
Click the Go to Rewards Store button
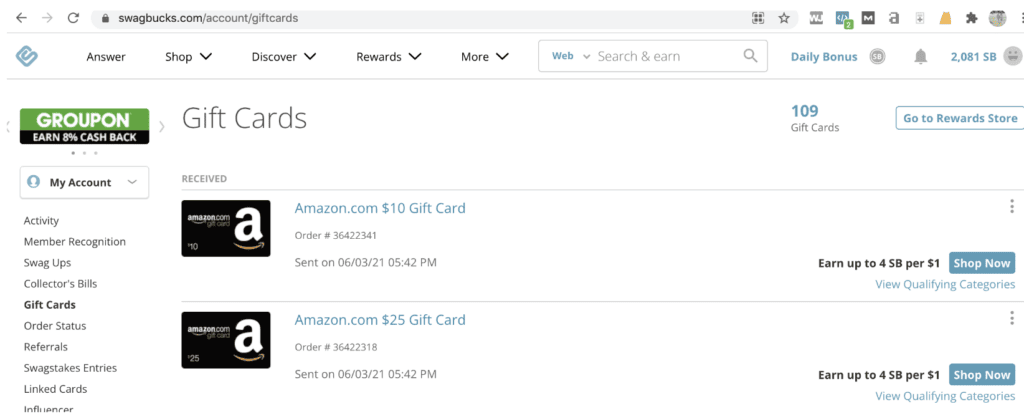tap(959, 118)
